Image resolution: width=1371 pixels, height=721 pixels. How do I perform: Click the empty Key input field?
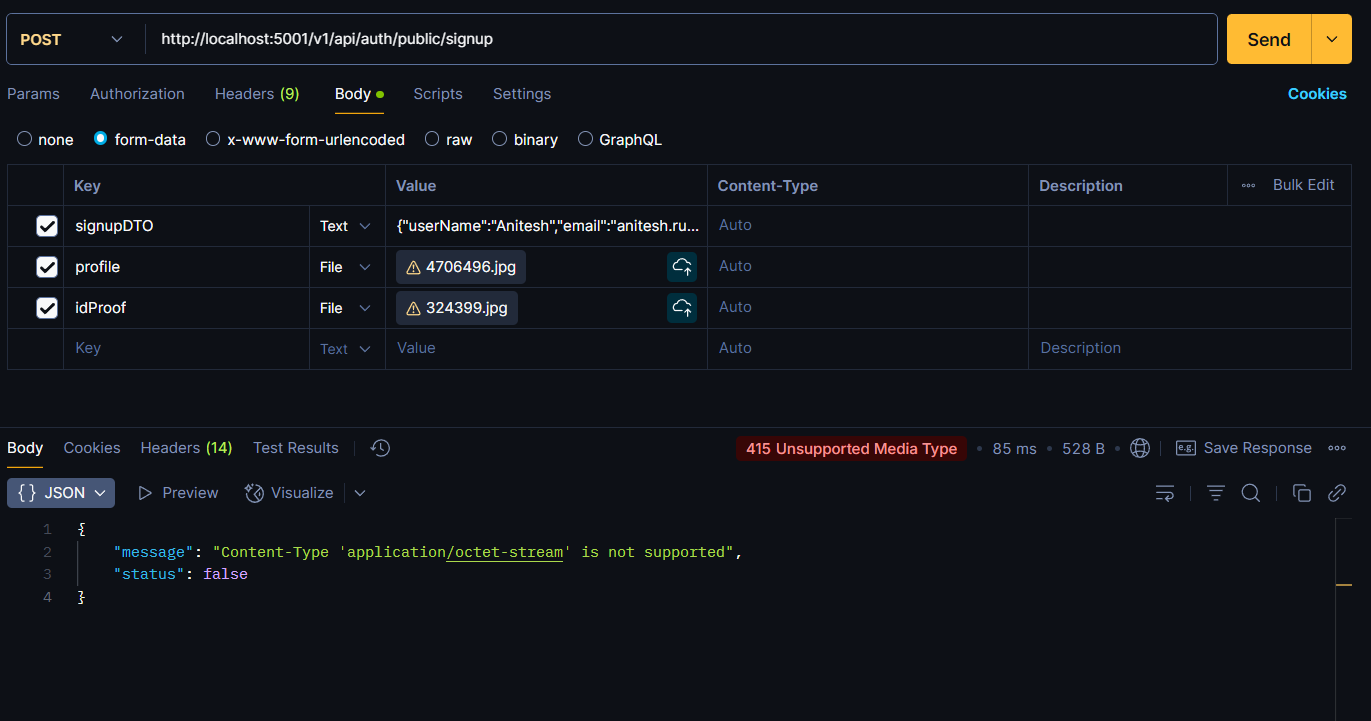coord(186,348)
